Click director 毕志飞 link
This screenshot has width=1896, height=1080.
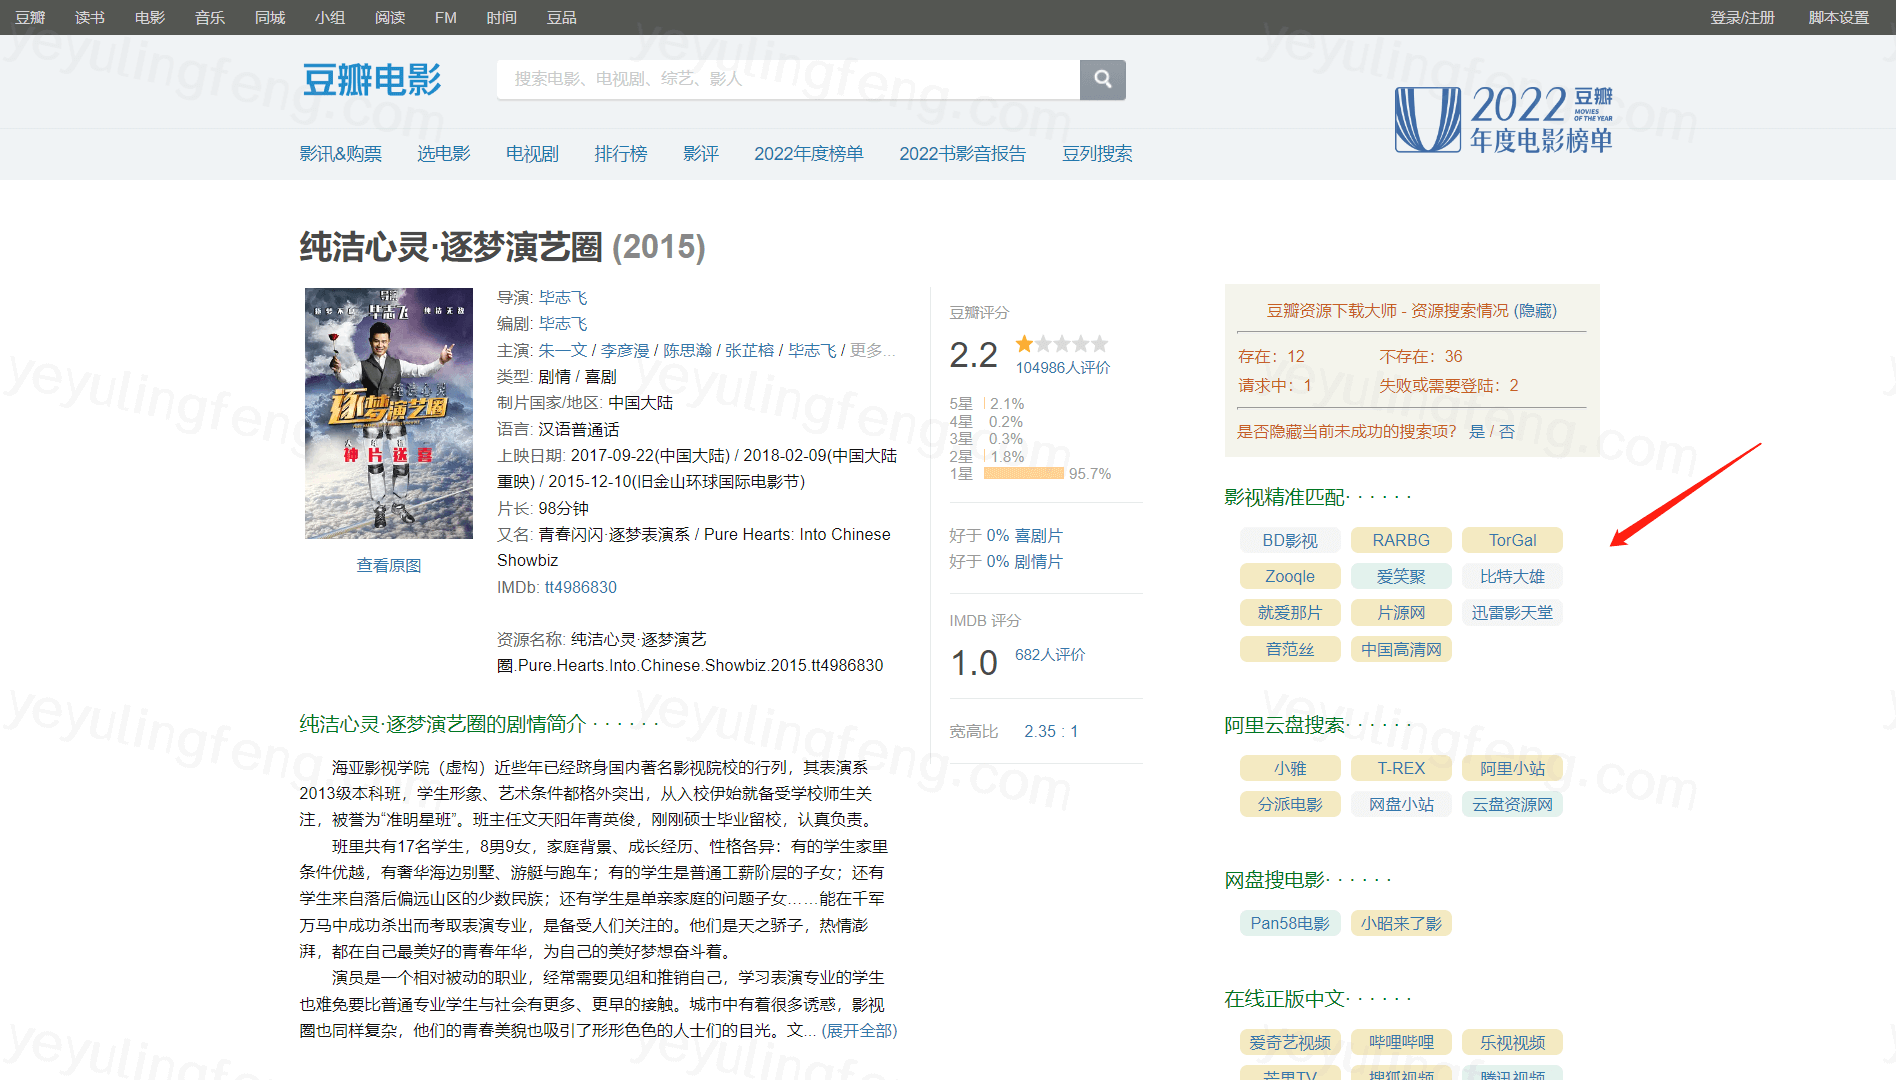point(563,297)
